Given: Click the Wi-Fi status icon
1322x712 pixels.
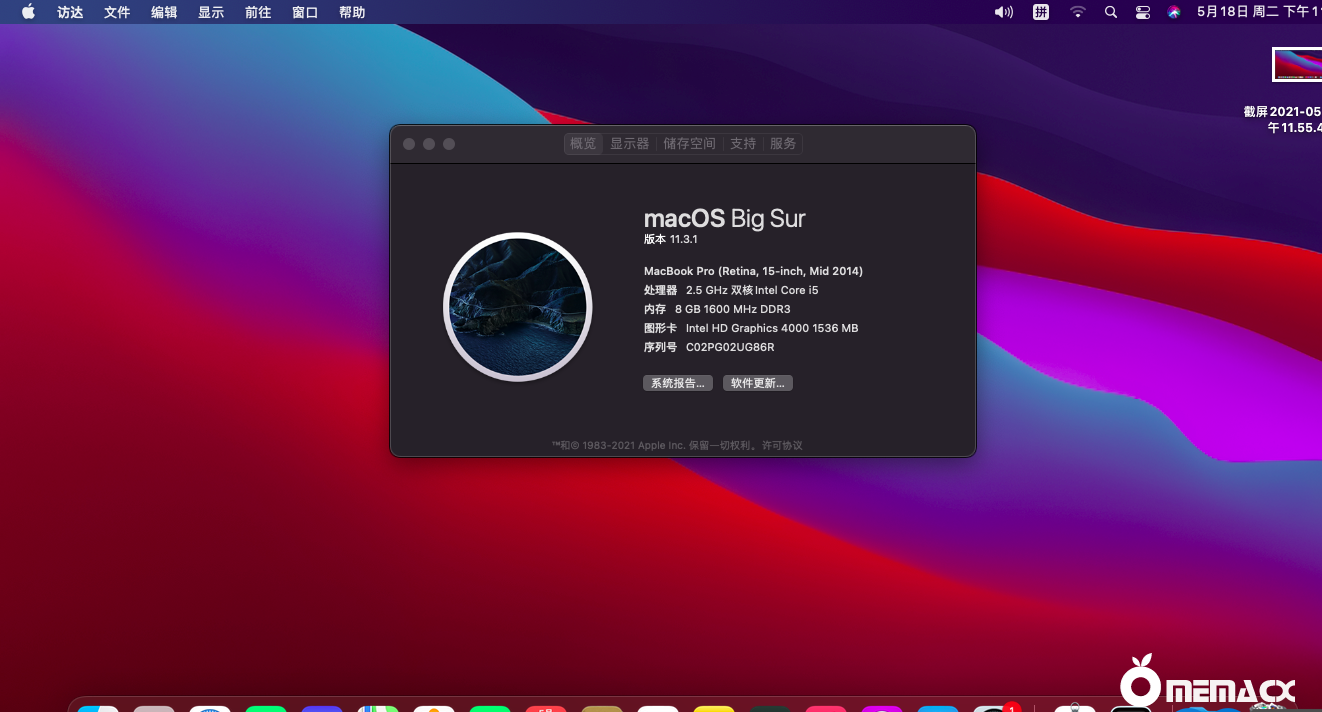Looking at the screenshot, I should [1077, 11].
